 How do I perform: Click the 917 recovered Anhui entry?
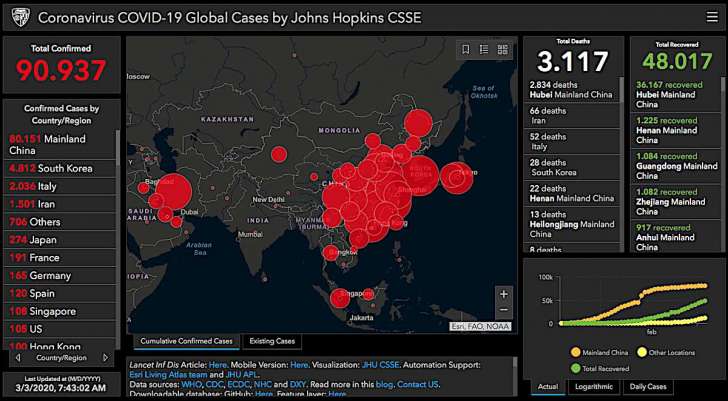tap(675, 237)
